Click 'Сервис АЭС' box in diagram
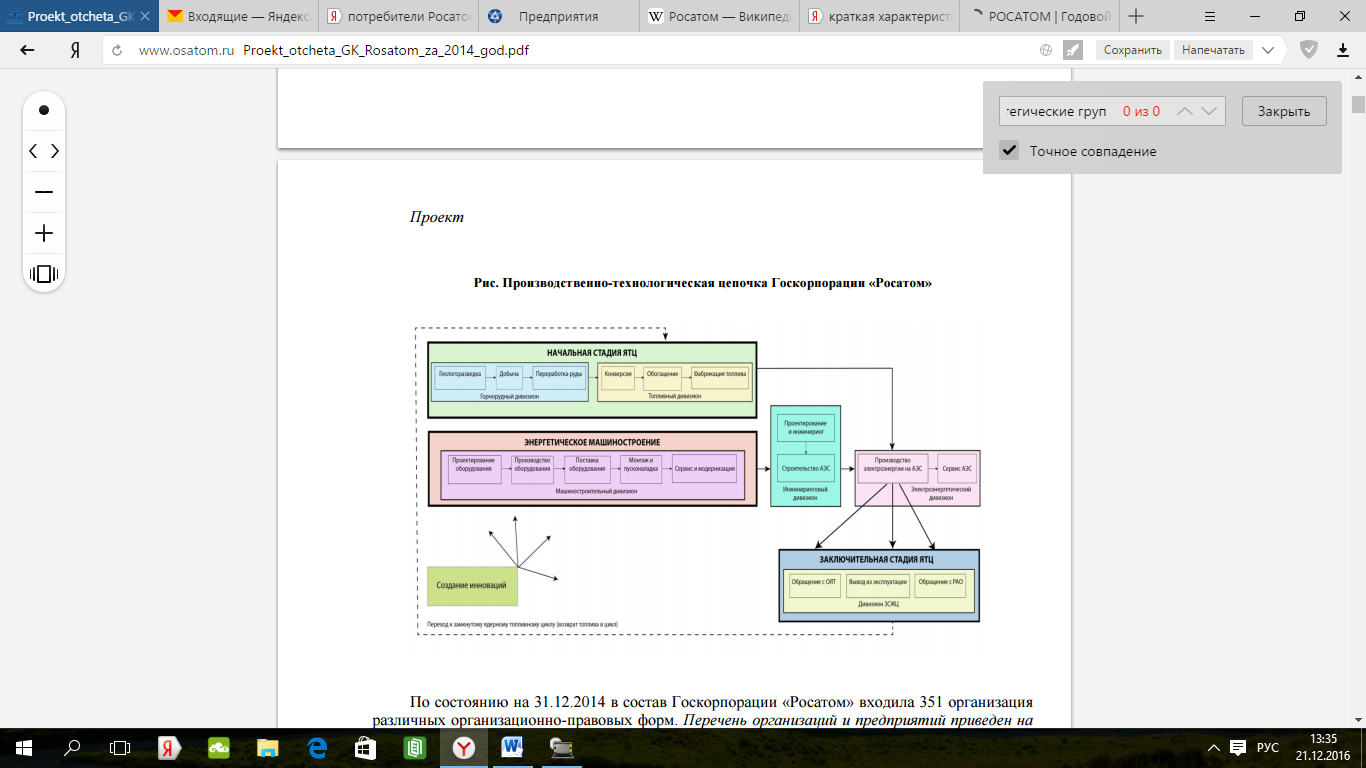The width and height of the screenshot is (1366, 768). [956, 467]
